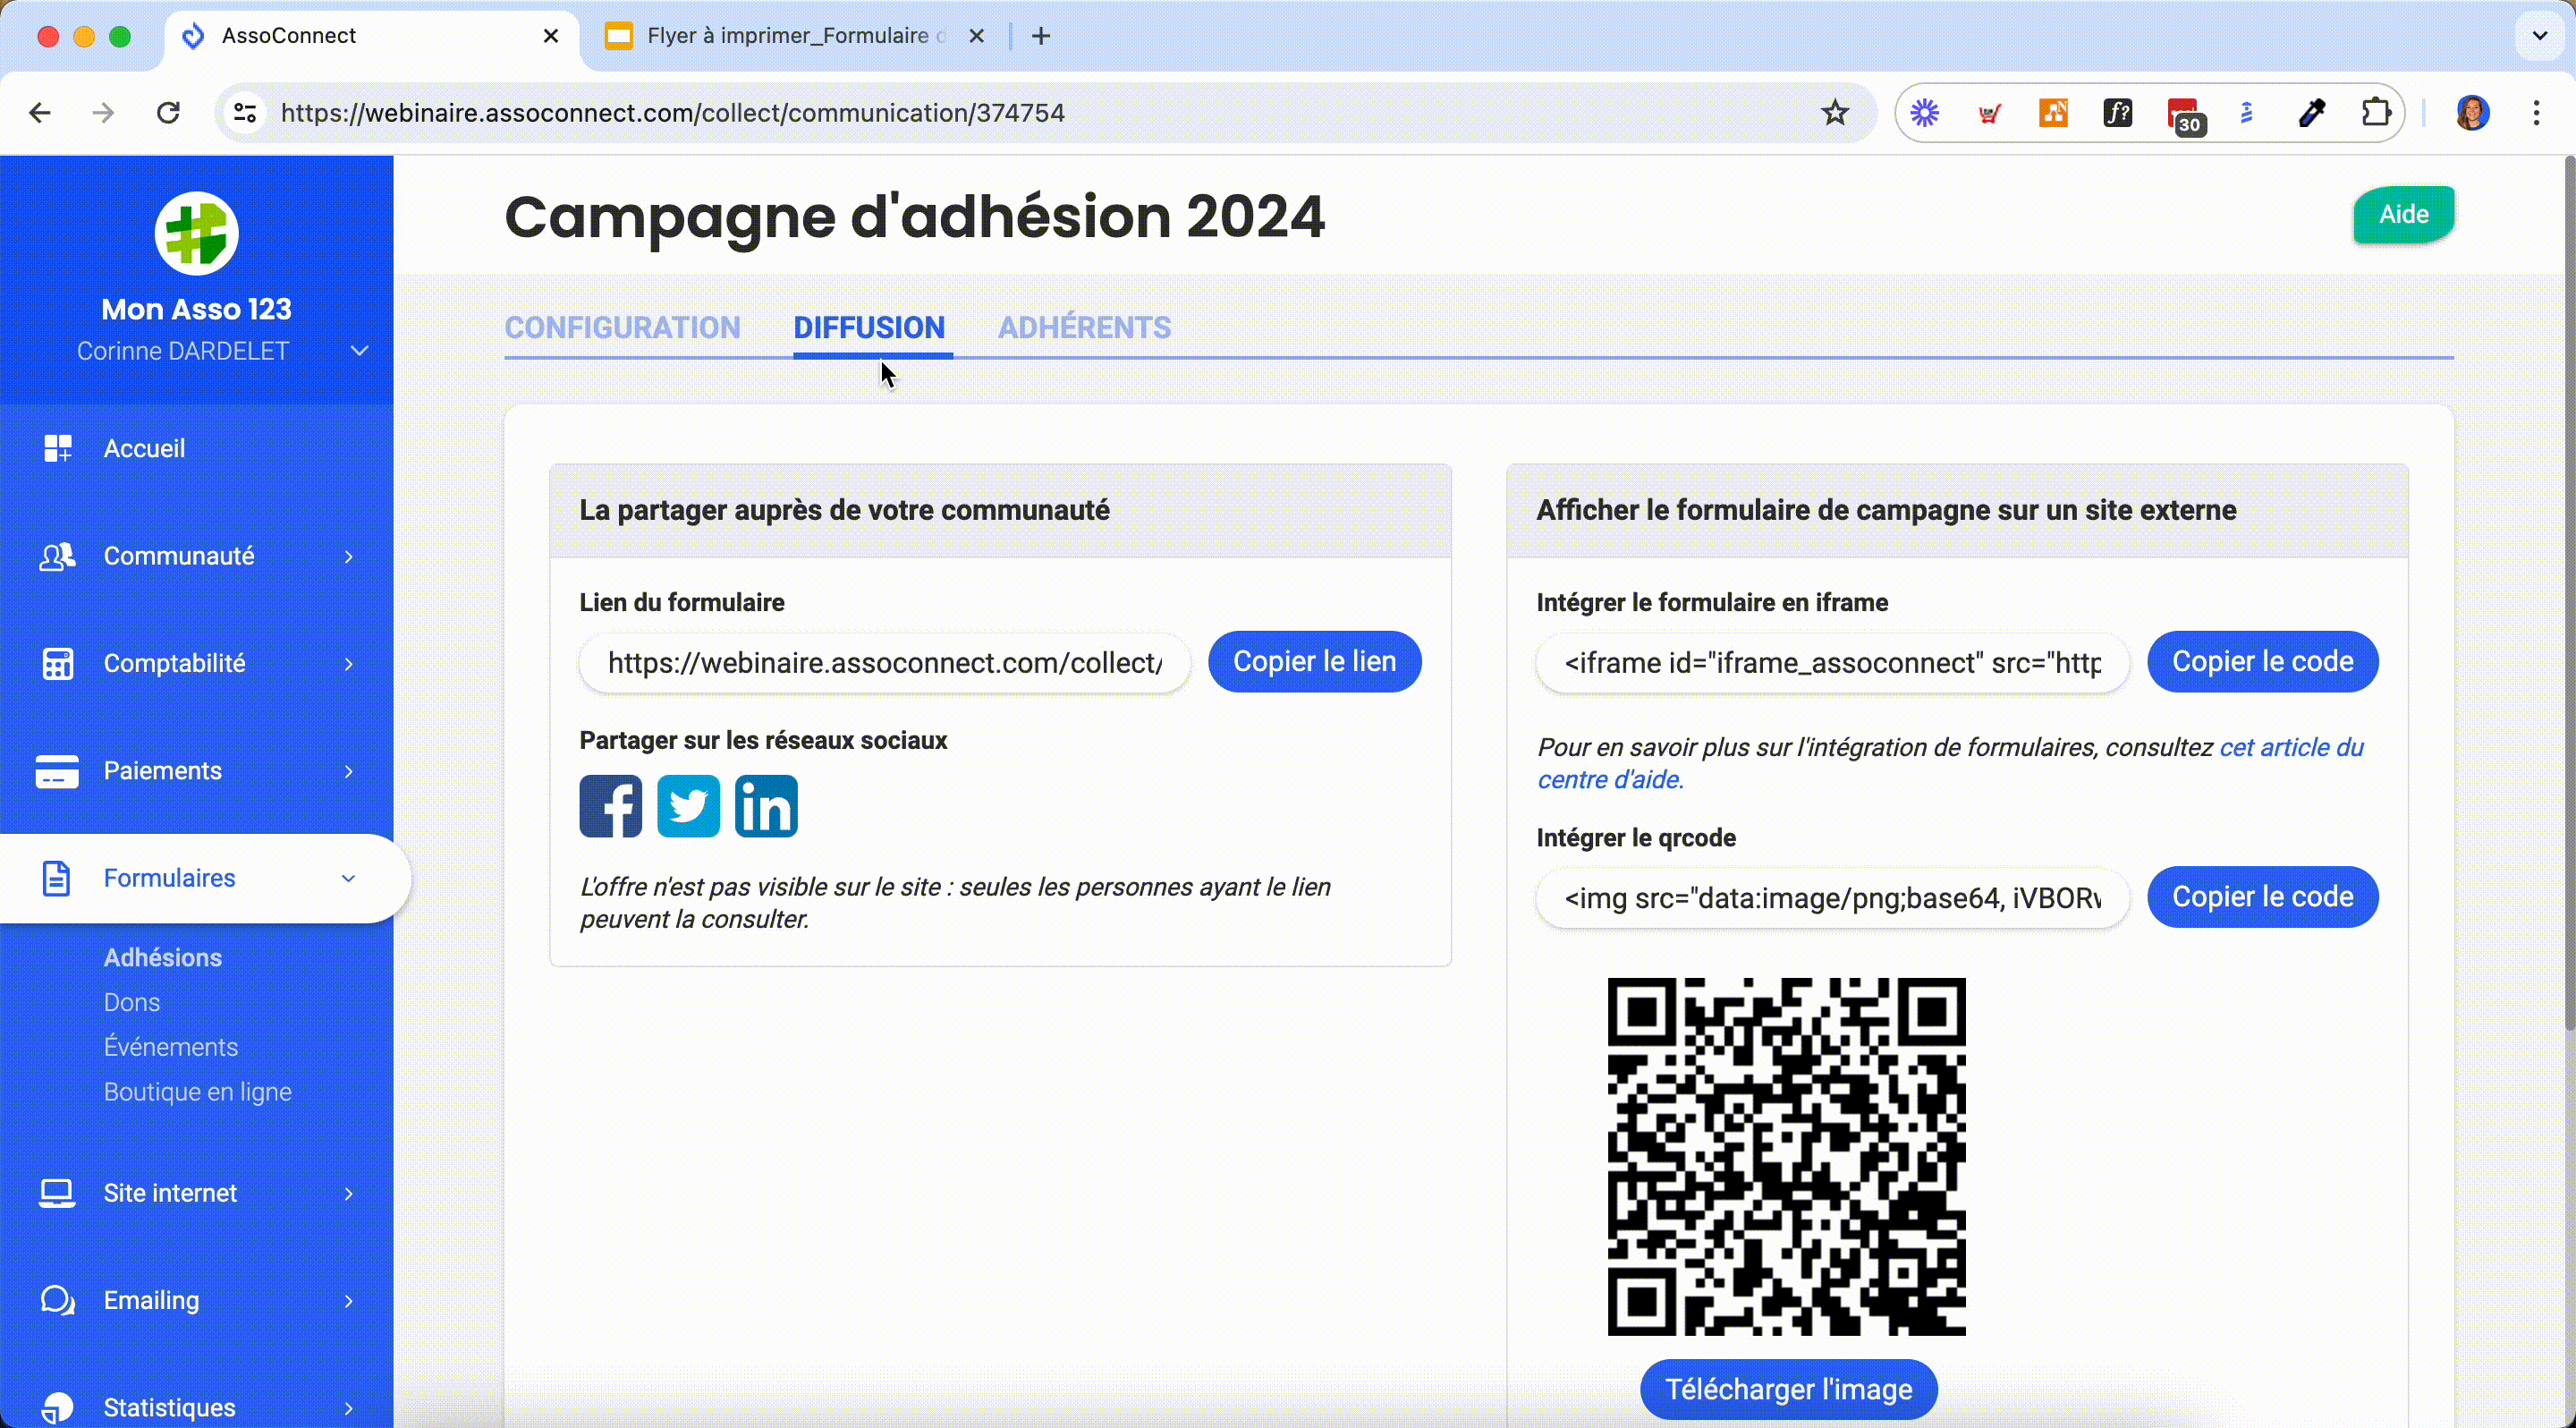Click the Copier le lien button
The width and height of the screenshot is (2576, 1428).
(x=1314, y=662)
